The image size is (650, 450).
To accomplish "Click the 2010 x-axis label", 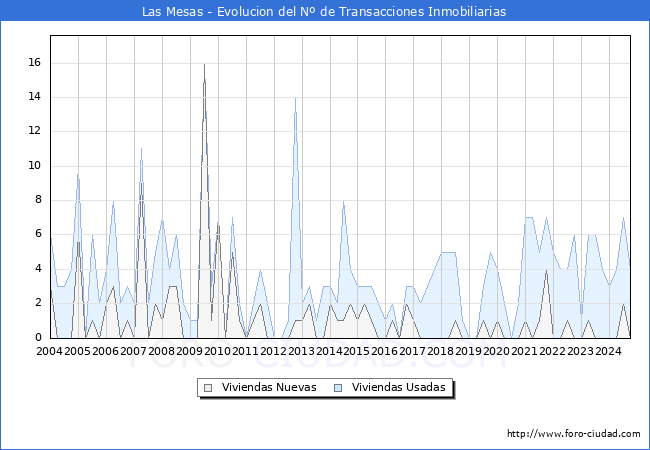I will pos(217,351).
